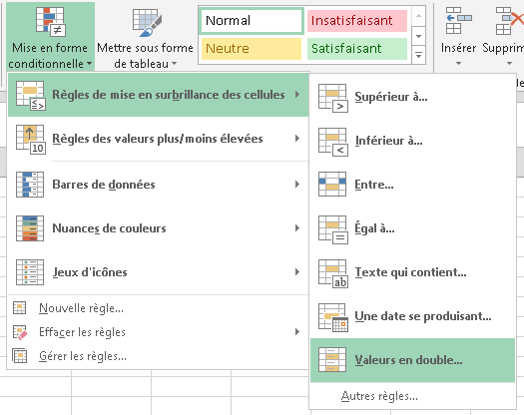Click the Nuances de couleurs icon
The width and height of the screenshot is (524, 415).
coord(30,228)
